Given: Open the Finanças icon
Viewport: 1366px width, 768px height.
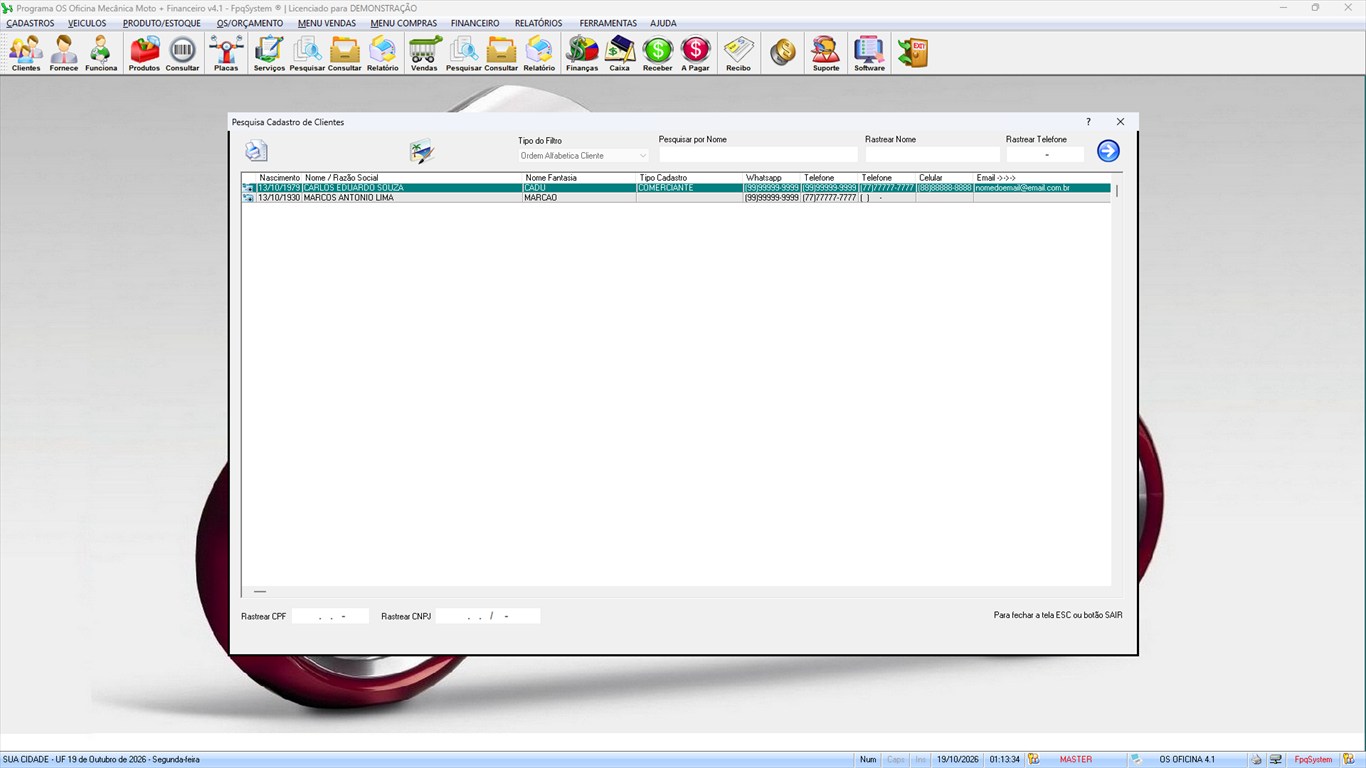Looking at the screenshot, I should coord(582,54).
